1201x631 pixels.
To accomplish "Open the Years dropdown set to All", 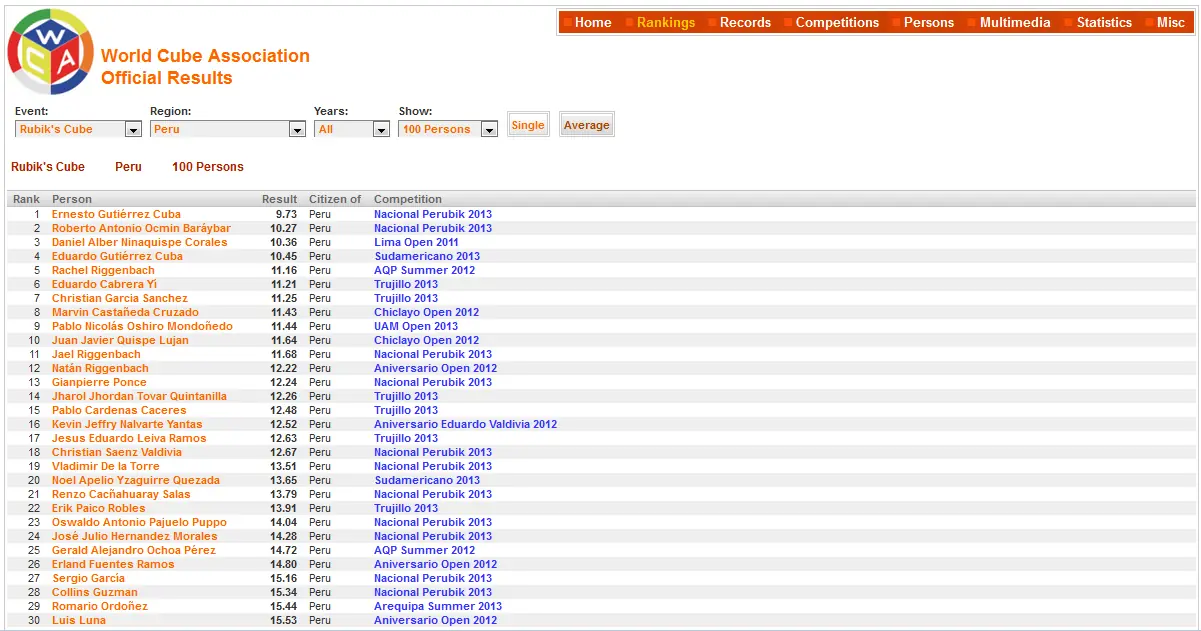I will [352, 129].
